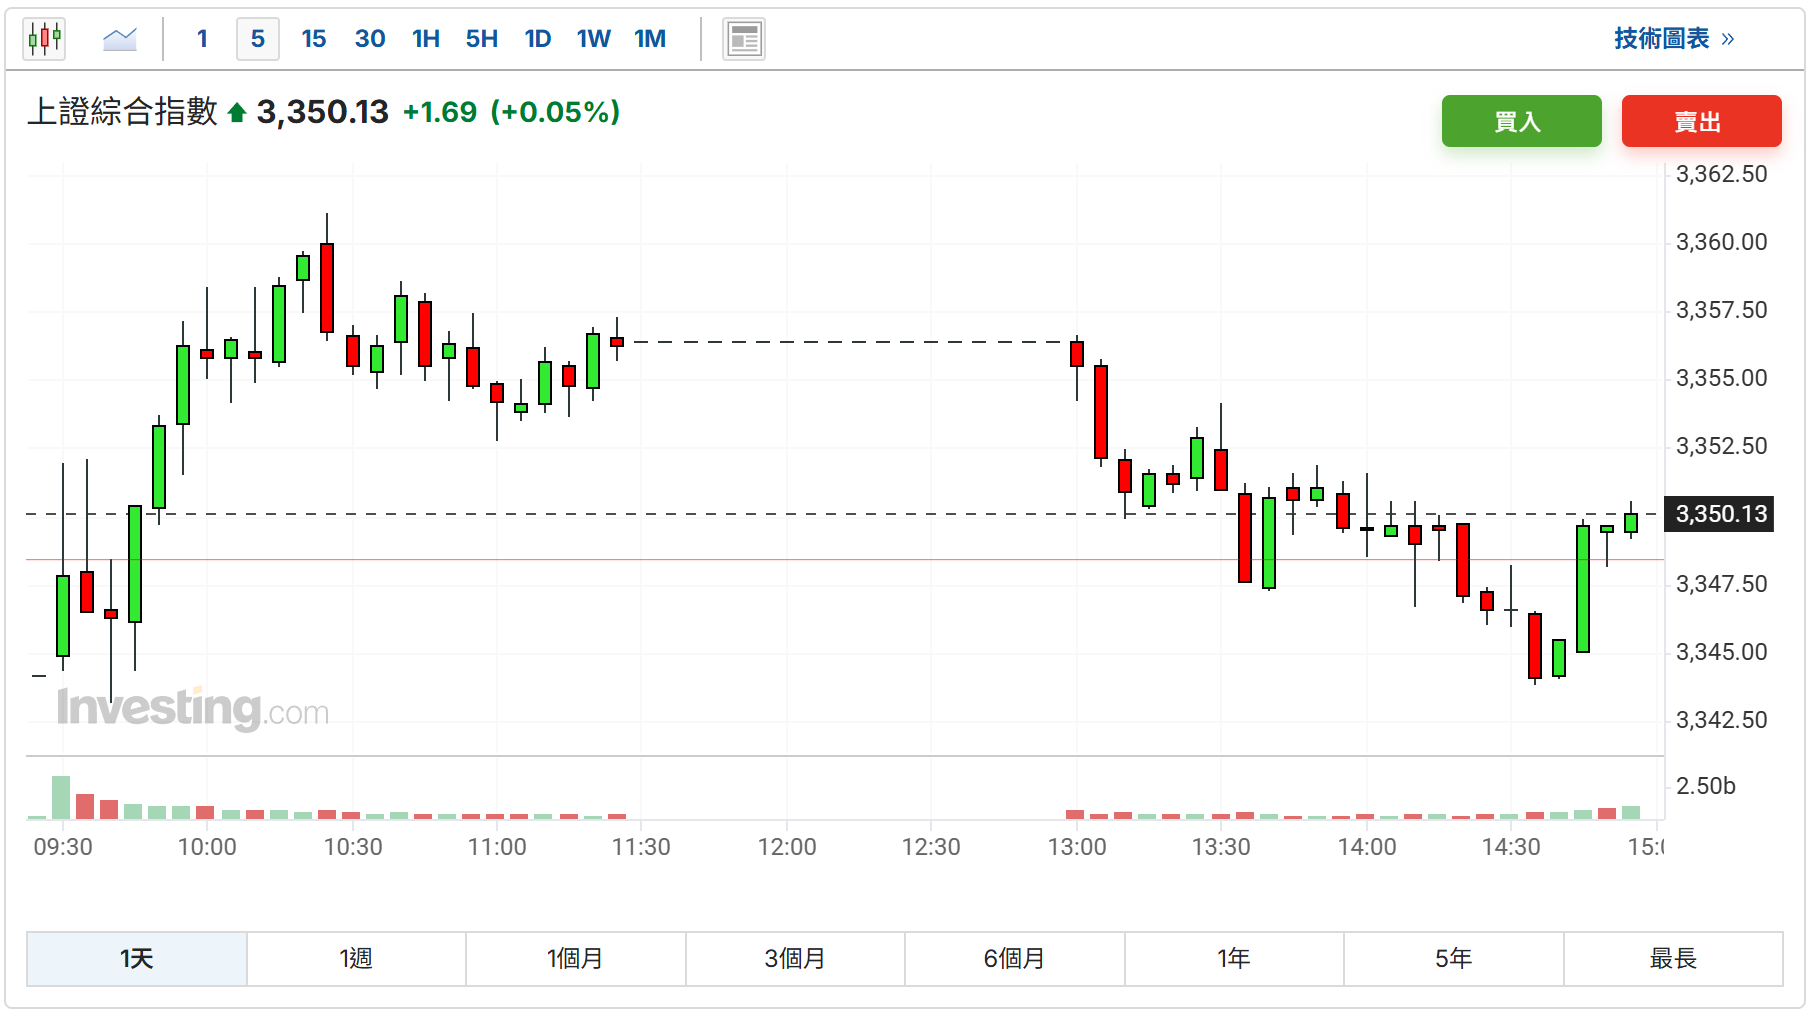Click the 3,350.13 price label on axis
Screen dimensions: 1813x1015
(1720, 514)
